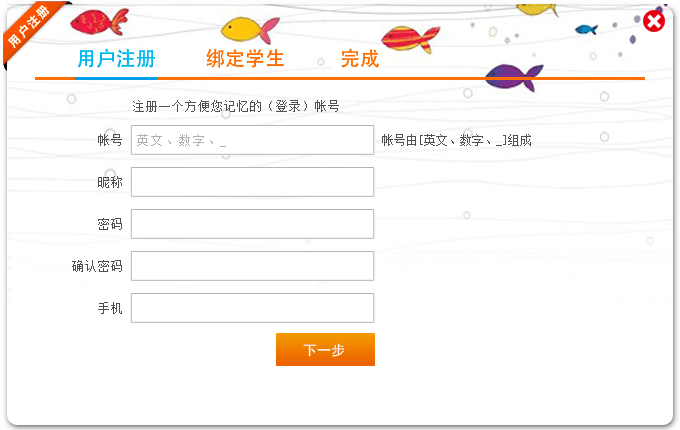
Task: Click the red fish beside the corner ribbon
Action: (x=98, y=20)
